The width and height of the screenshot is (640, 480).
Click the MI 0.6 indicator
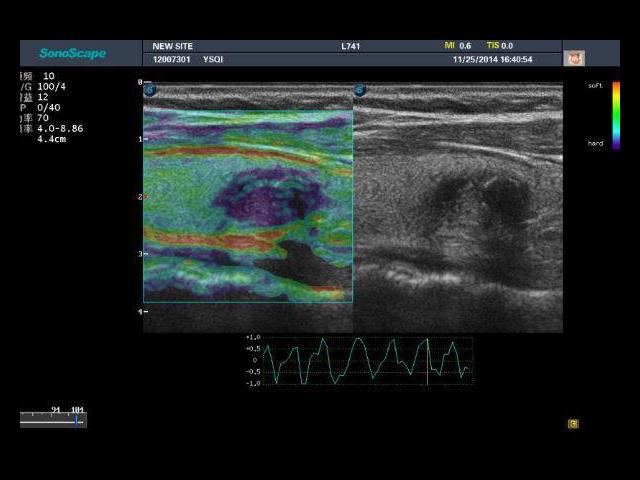(x=458, y=46)
